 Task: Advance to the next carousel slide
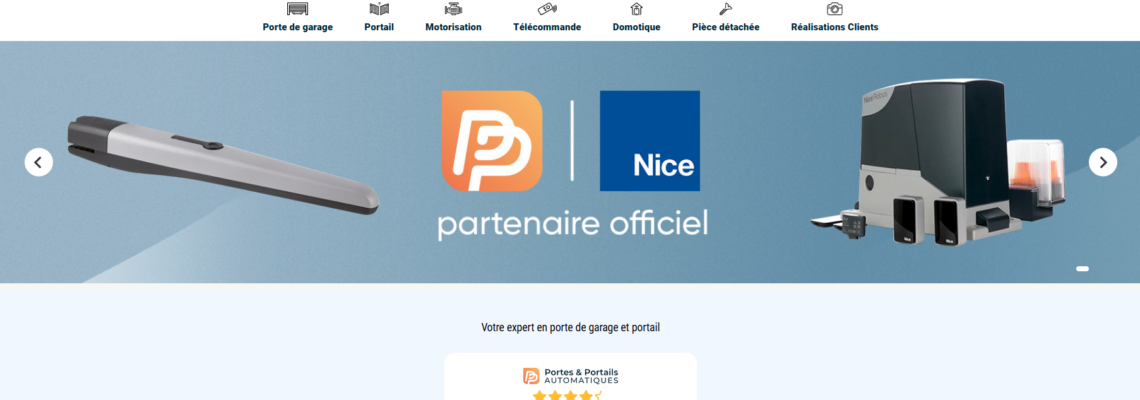1102,162
